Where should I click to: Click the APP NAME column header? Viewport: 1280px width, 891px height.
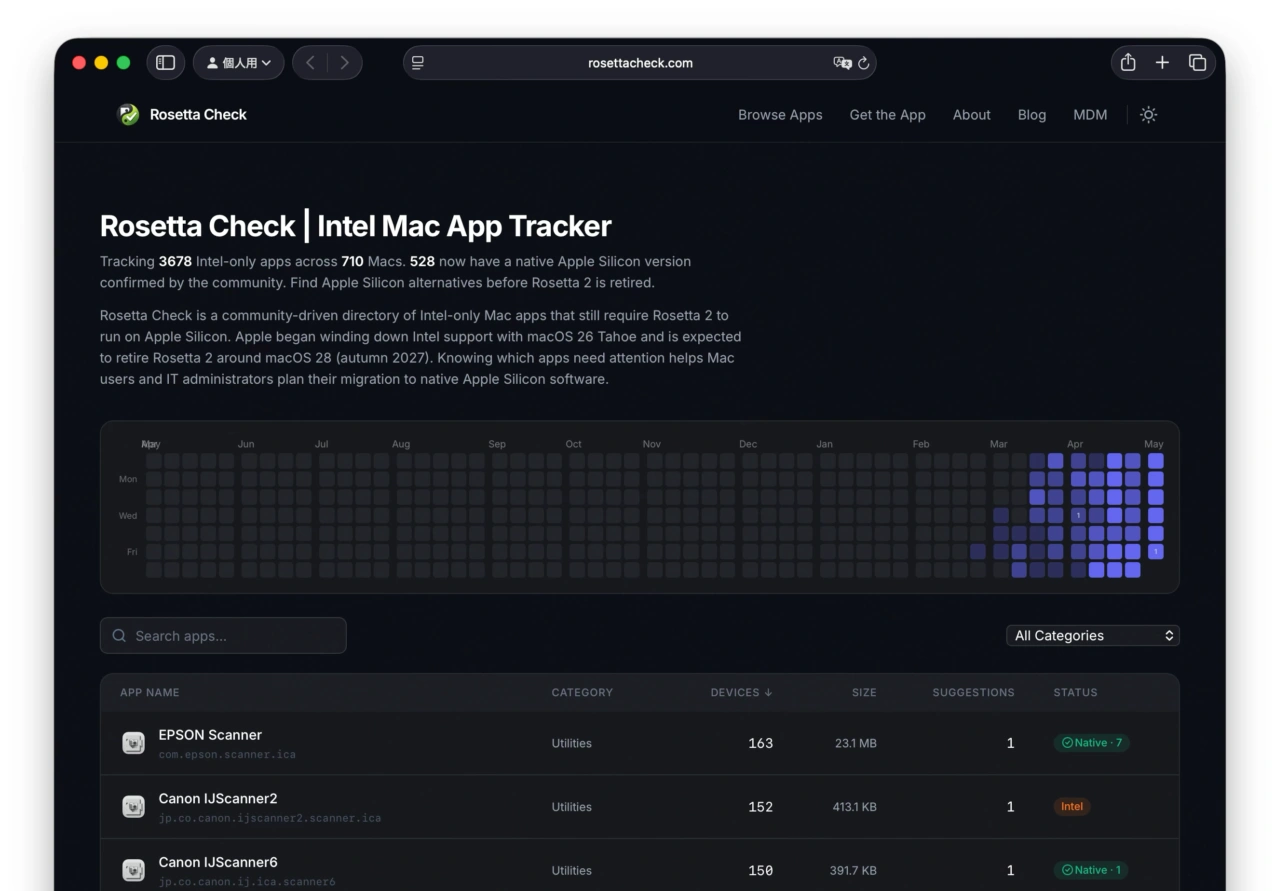point(150,692)
